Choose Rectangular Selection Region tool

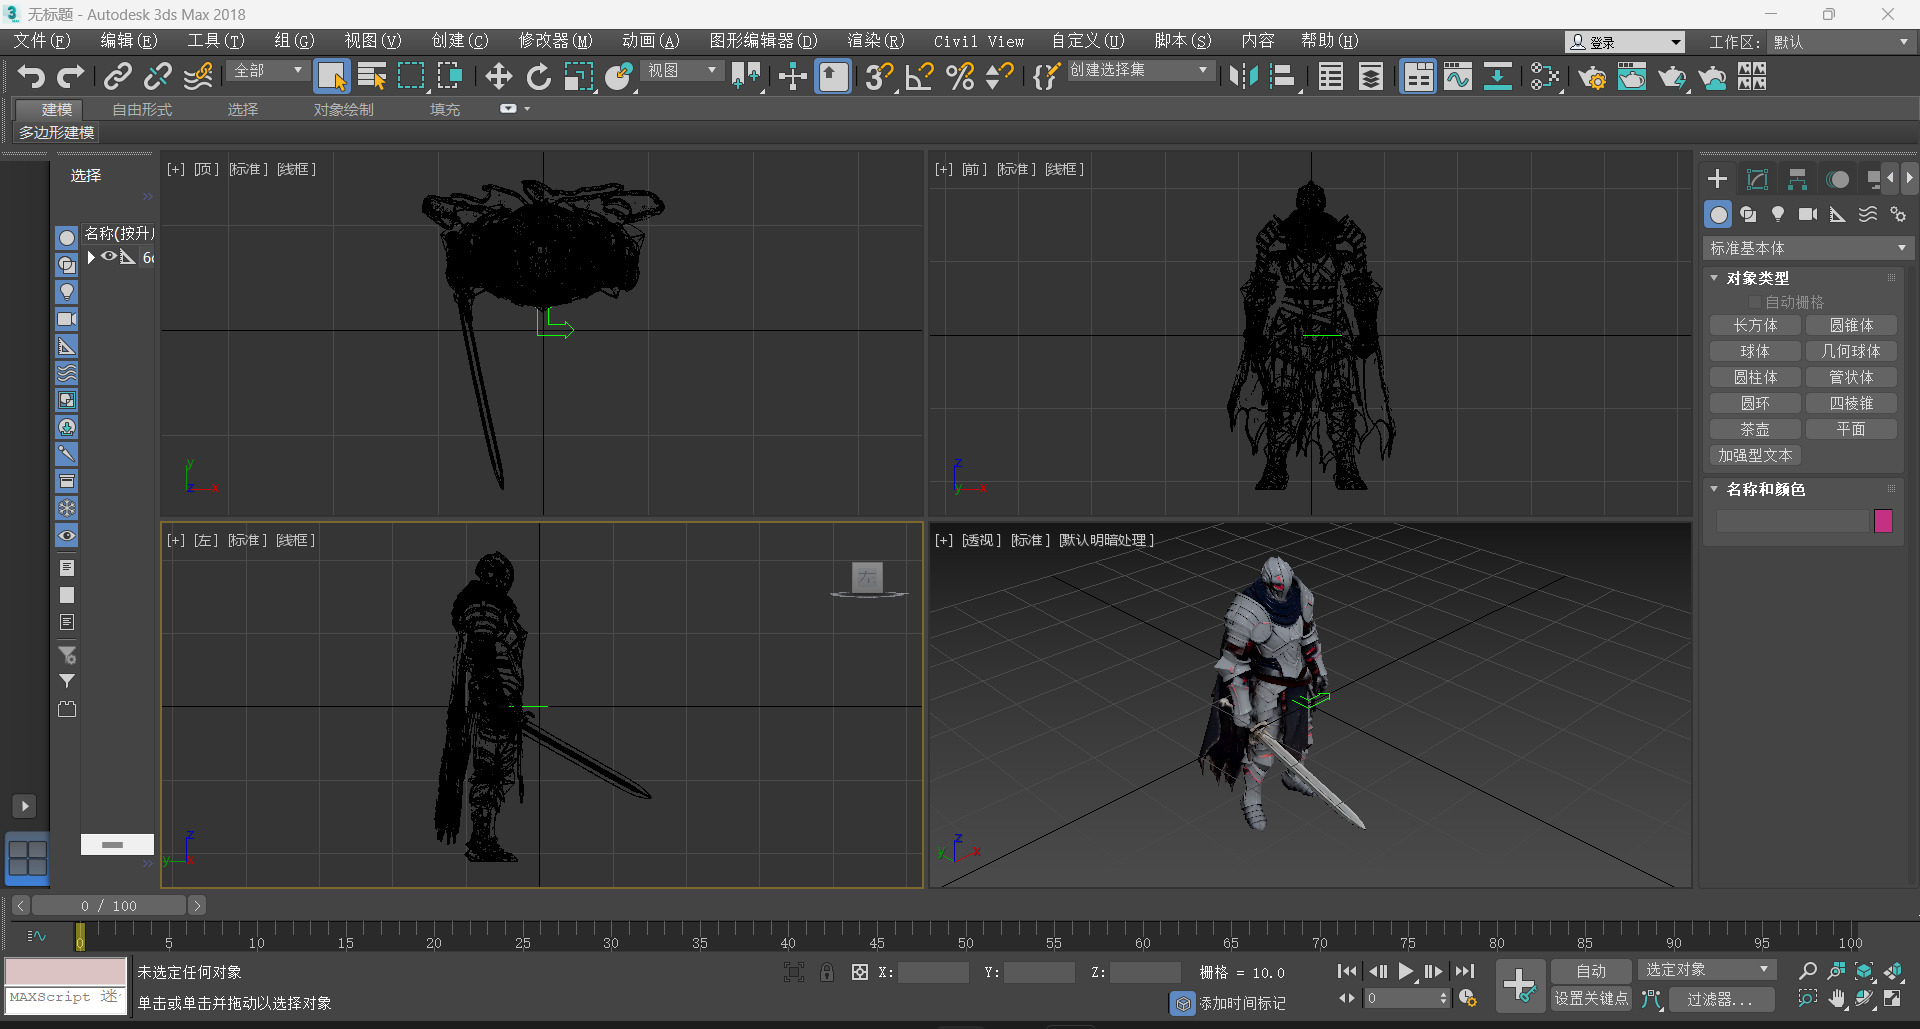tap(411, 76)
